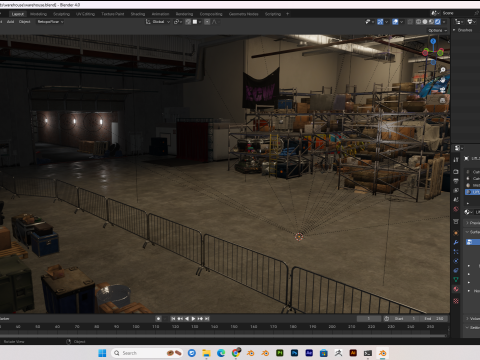Image resolution: width=480 pixels, height=360 pixels.
Task: Select solid viewport shading
Action: click(x=425, y=22)
